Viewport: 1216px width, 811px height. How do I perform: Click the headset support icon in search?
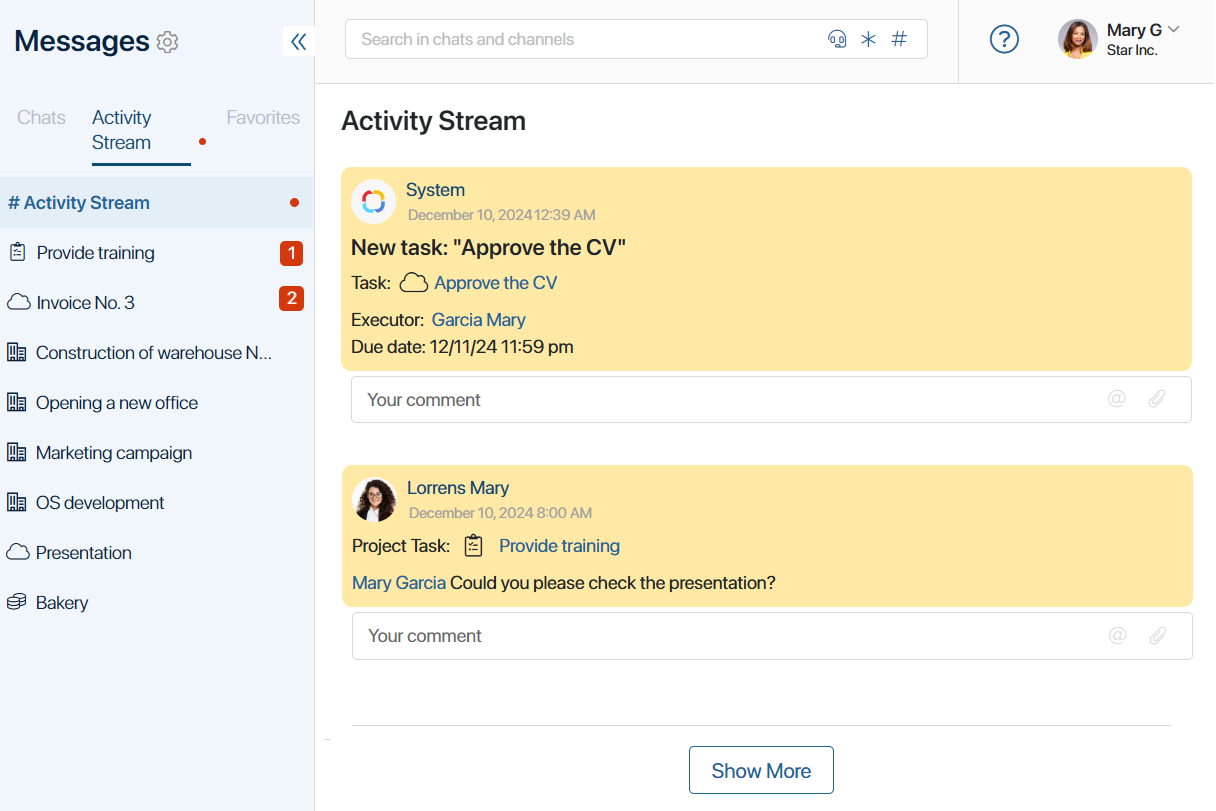point(837,40)
